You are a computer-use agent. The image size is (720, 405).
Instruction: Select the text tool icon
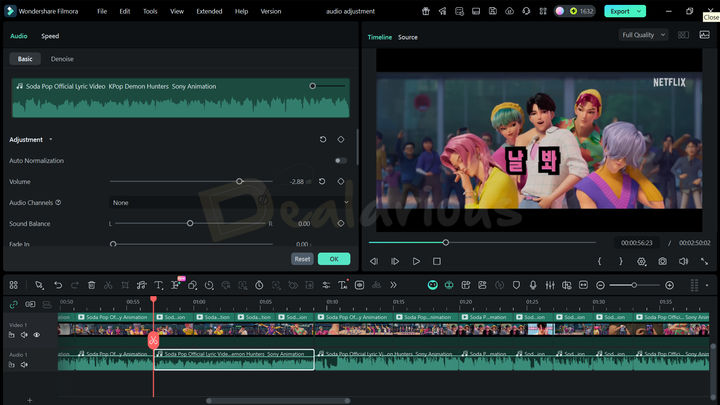[x=158, y=285]
